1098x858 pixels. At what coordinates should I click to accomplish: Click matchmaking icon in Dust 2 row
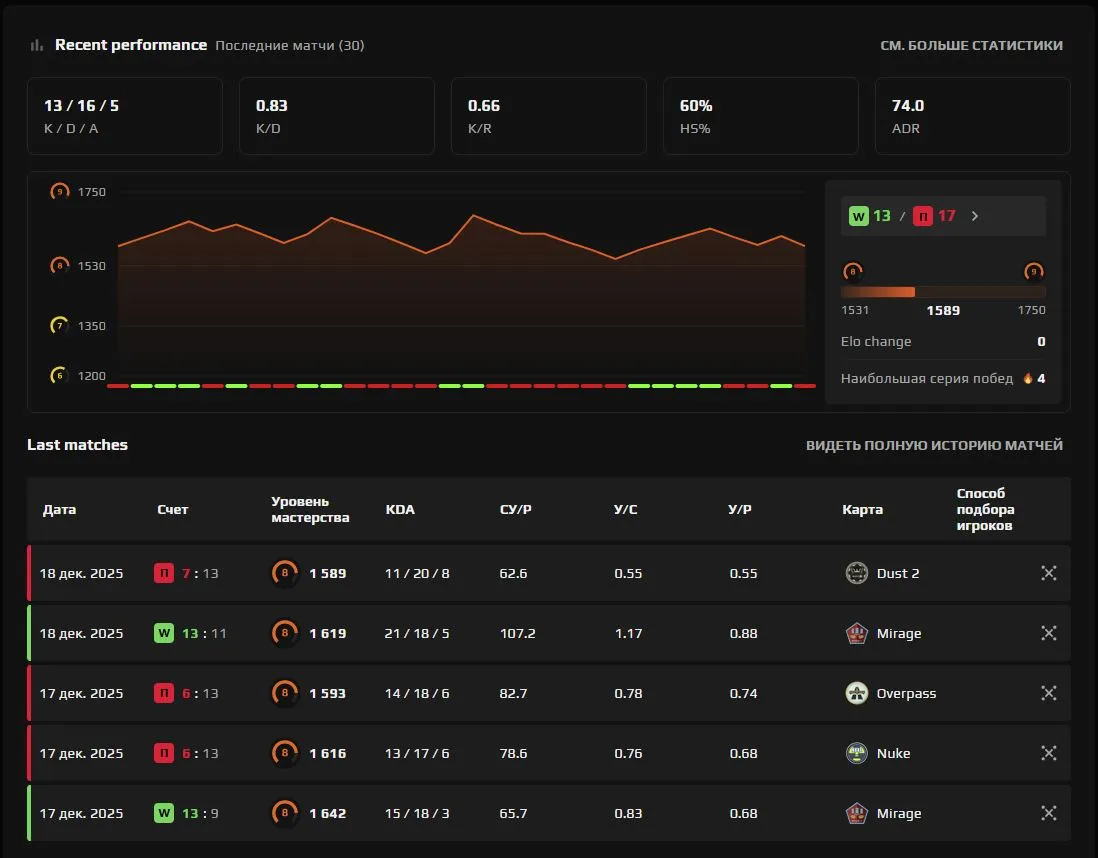[1048, 573]
